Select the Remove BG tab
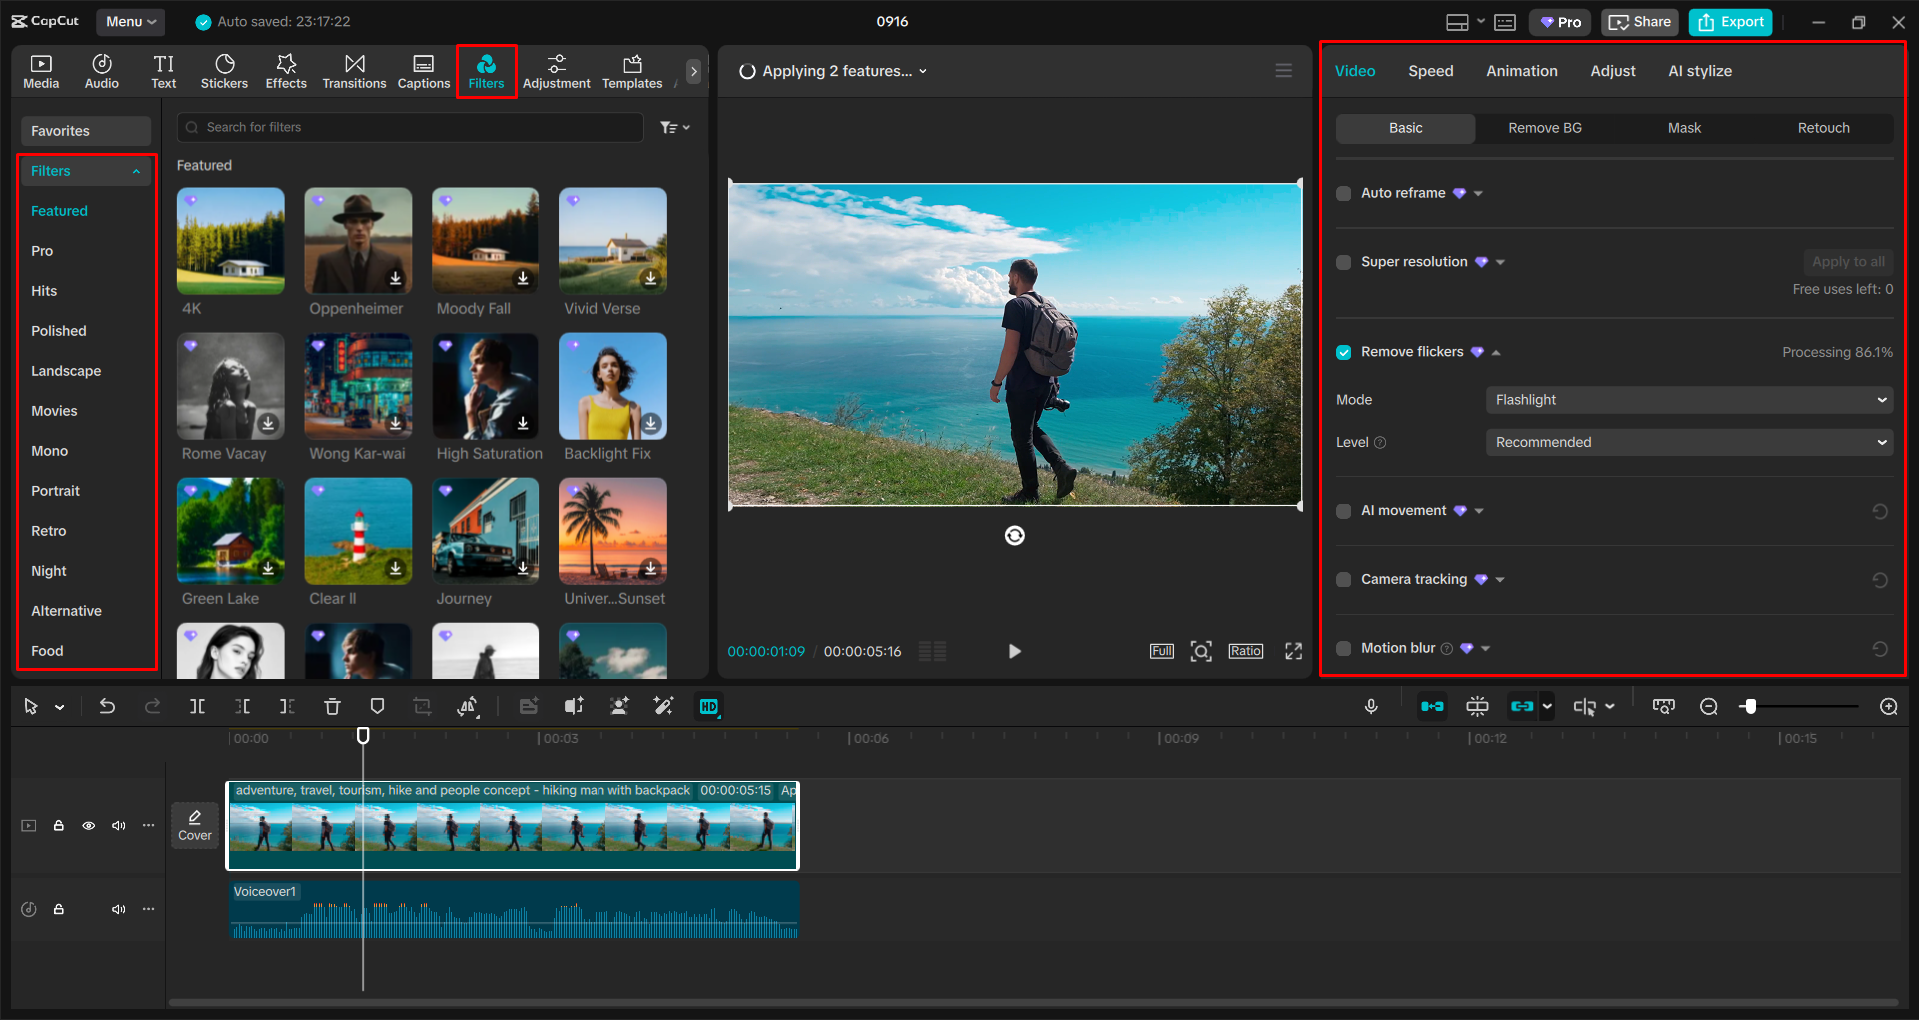The image size is (1919, 1020). 1544,128
